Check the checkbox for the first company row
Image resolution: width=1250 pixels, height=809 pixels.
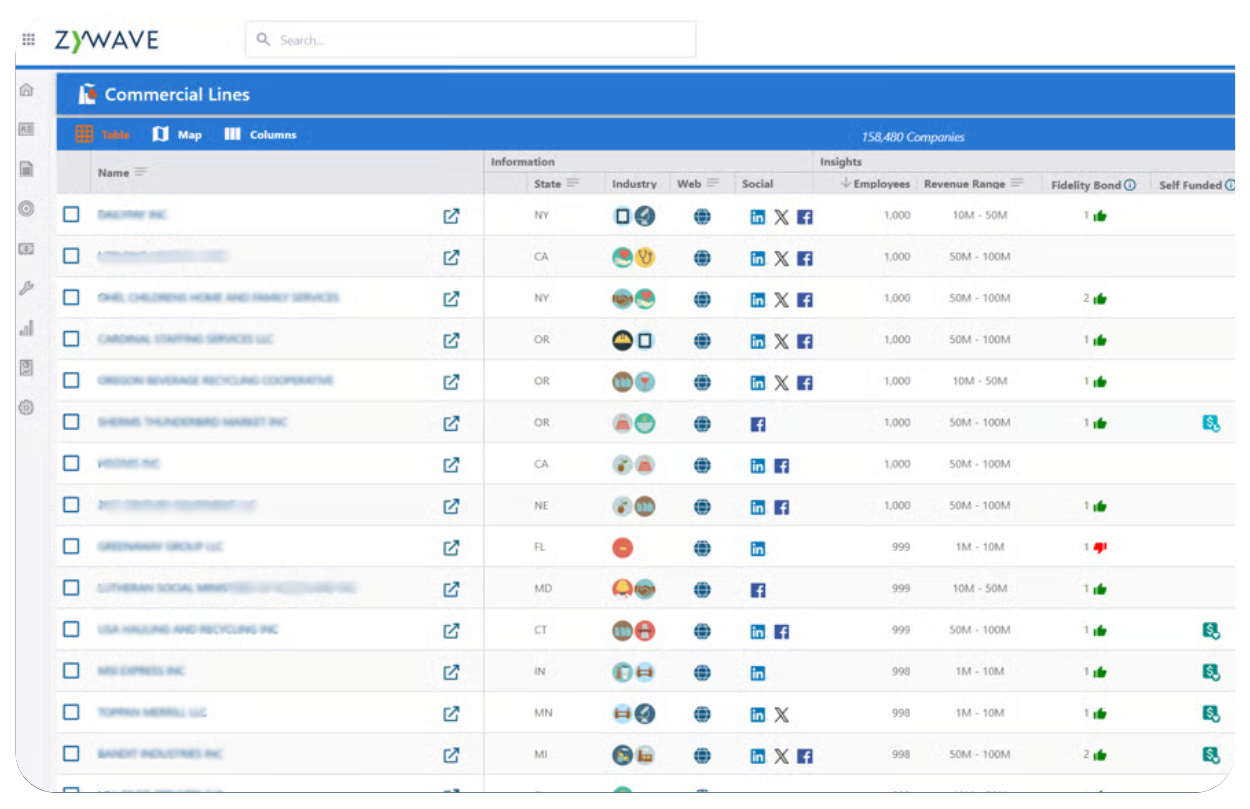pyautogui.click(x=71, y=214)
